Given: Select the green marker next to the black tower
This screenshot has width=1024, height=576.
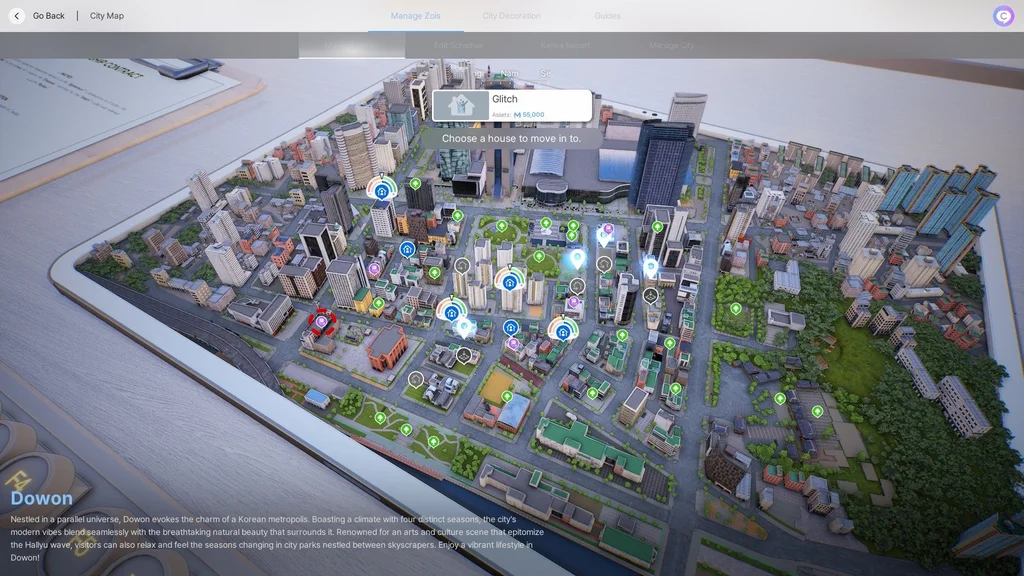Looking at the screenshot, I should (x=415, y=184).
